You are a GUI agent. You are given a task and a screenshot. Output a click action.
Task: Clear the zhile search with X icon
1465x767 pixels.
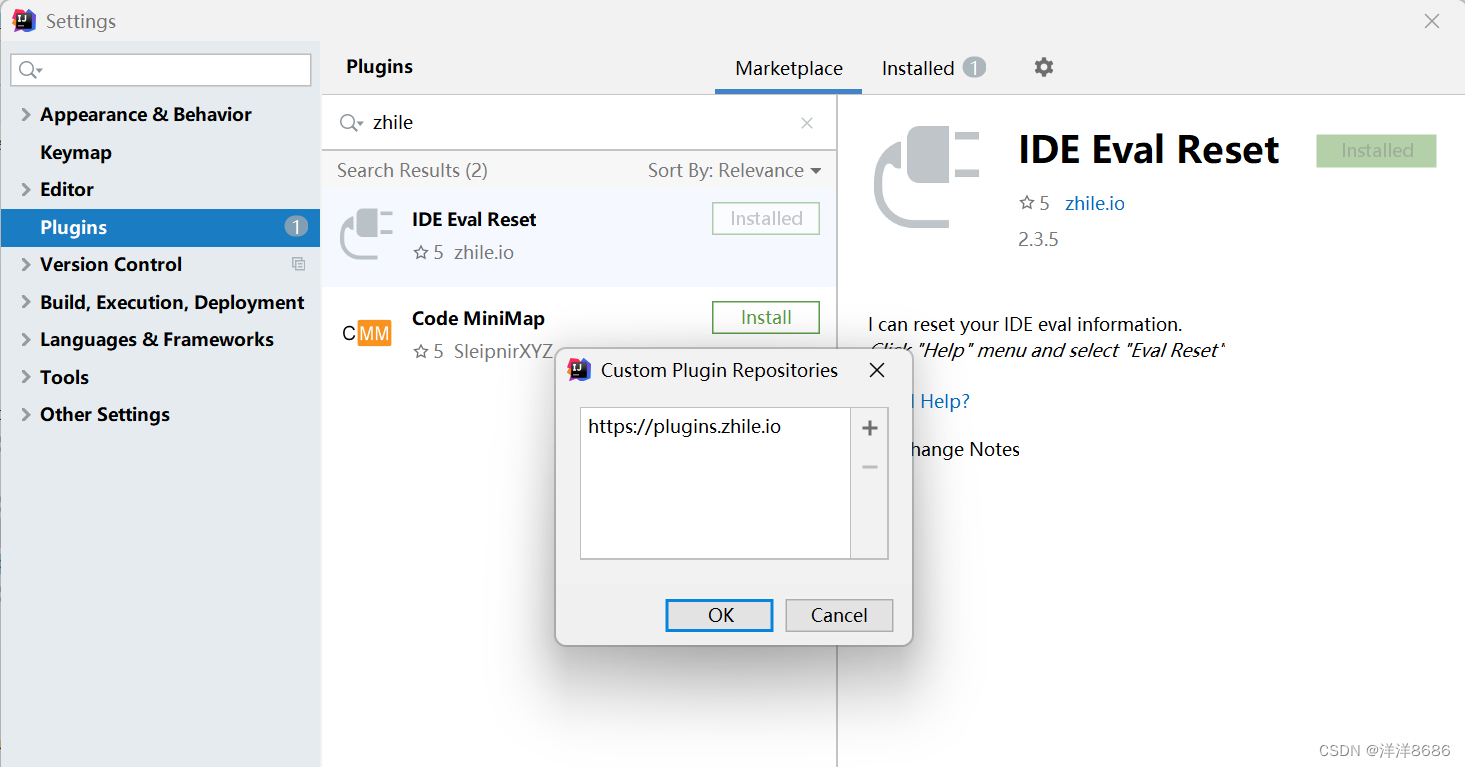[x=807, y=123]
